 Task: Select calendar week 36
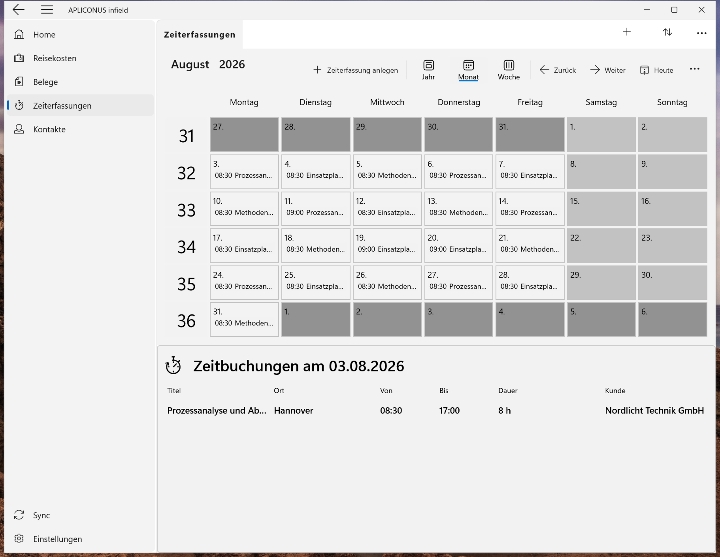click(186, 321)
